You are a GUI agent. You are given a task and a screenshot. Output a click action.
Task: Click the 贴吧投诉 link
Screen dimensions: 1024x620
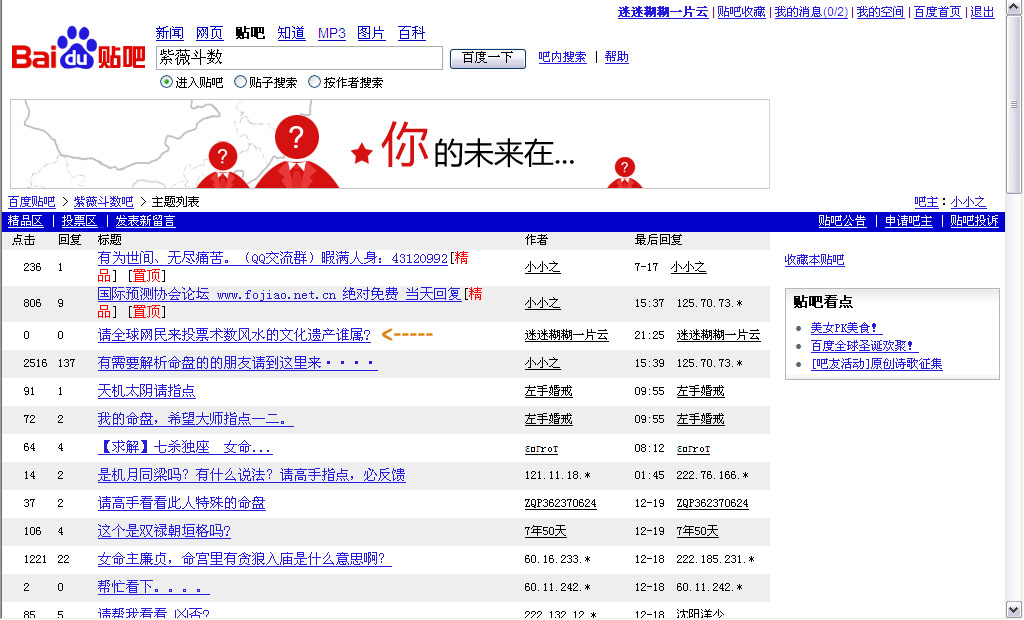[x=974, y=221]
